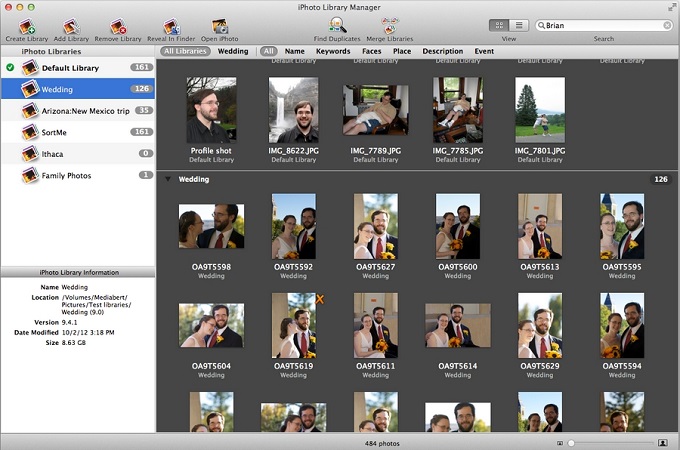Viewport: 680px width, 450px height.
Task: Click the Merge Libraries icon
Action: [x=389, y=26]
